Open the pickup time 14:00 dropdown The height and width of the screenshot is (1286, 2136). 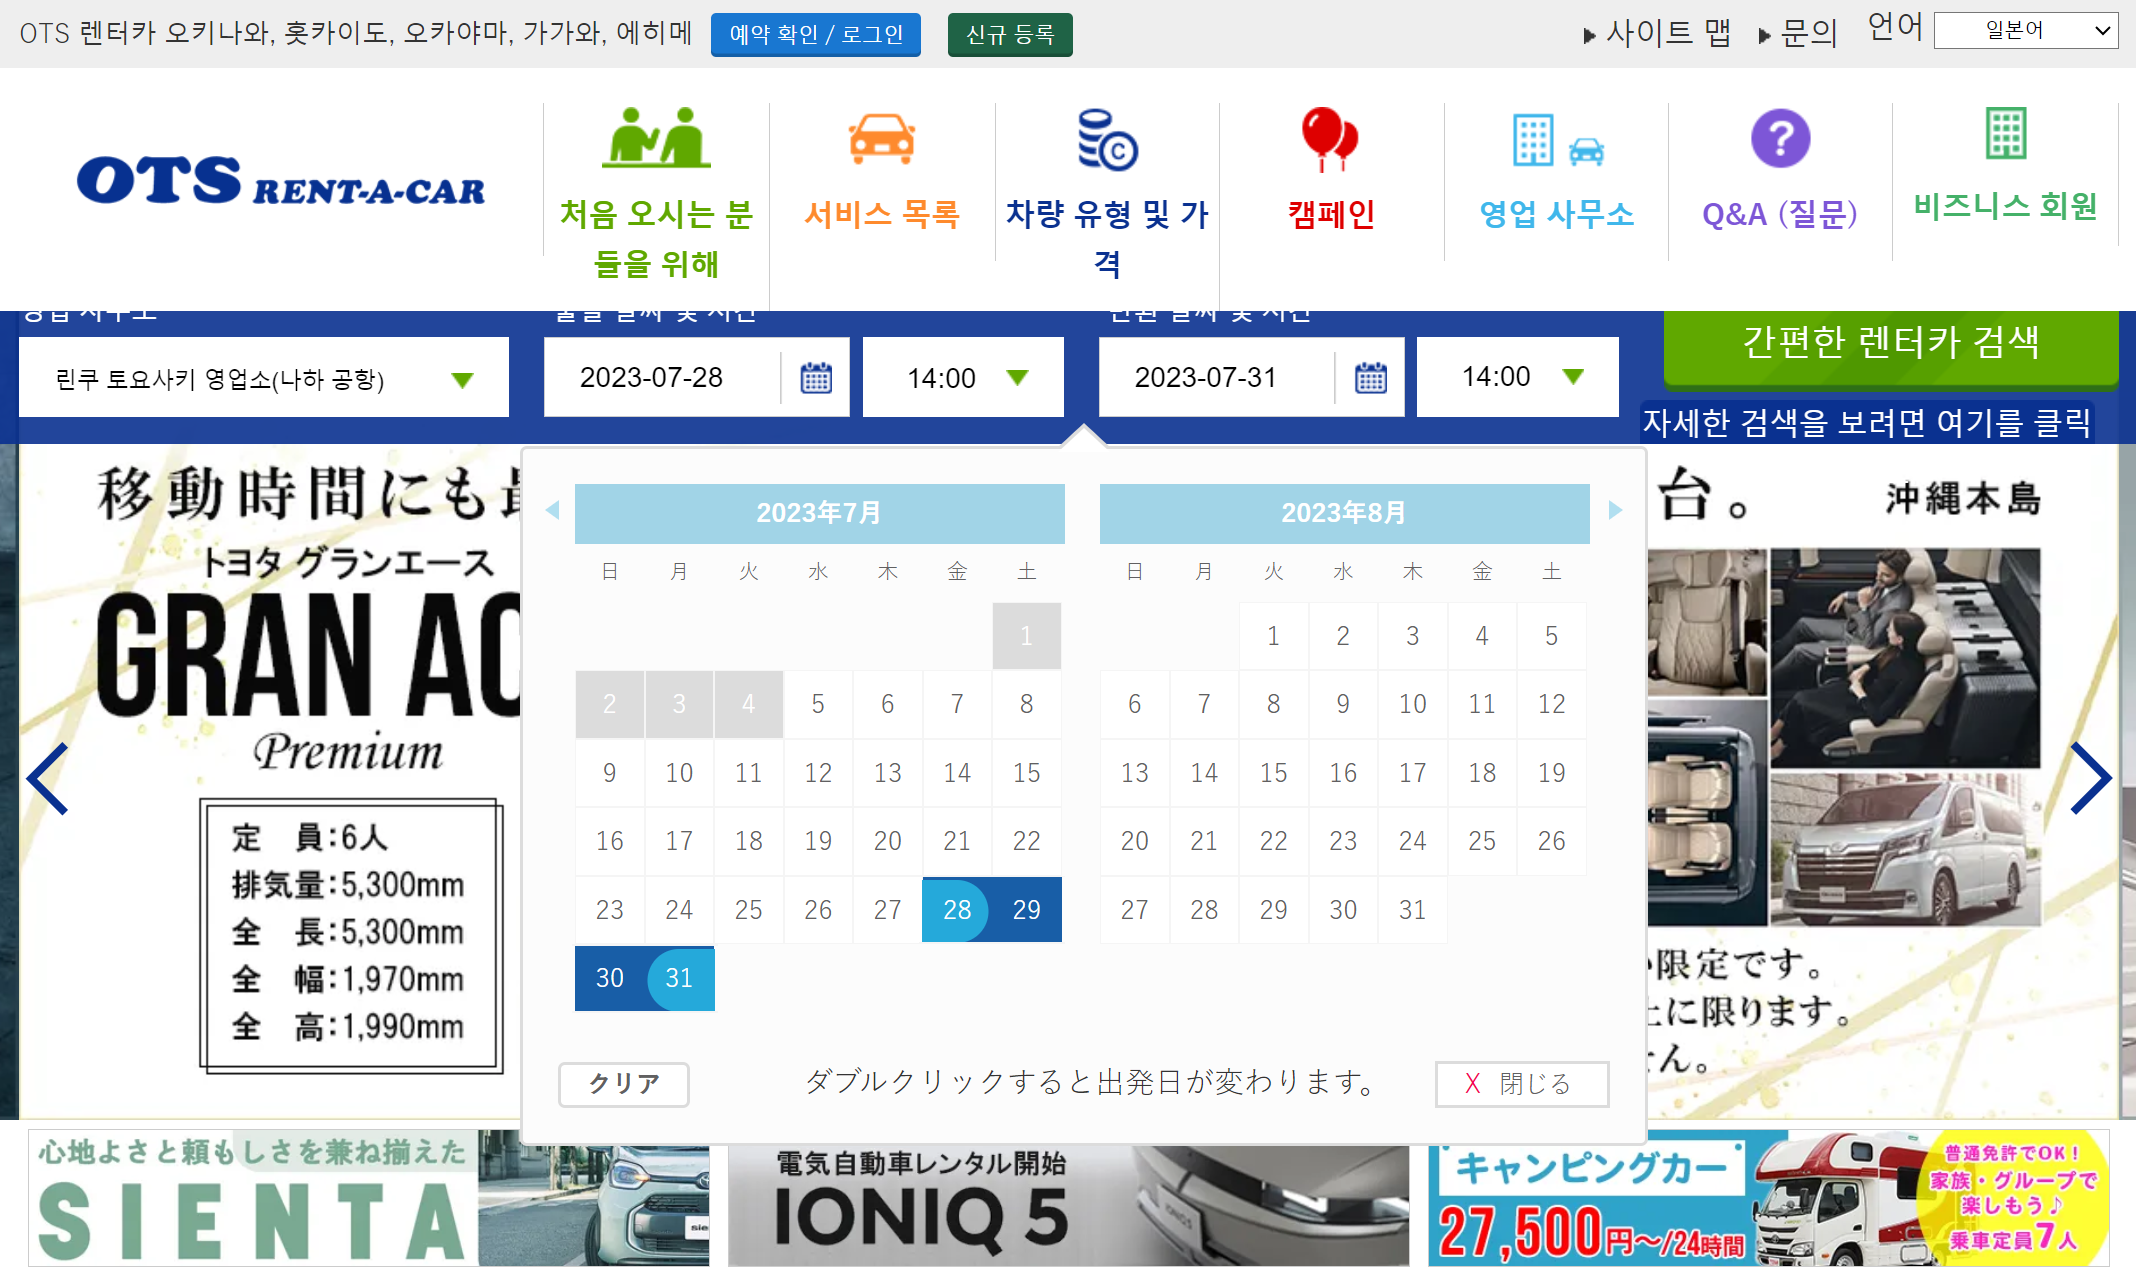pos(962,378)
